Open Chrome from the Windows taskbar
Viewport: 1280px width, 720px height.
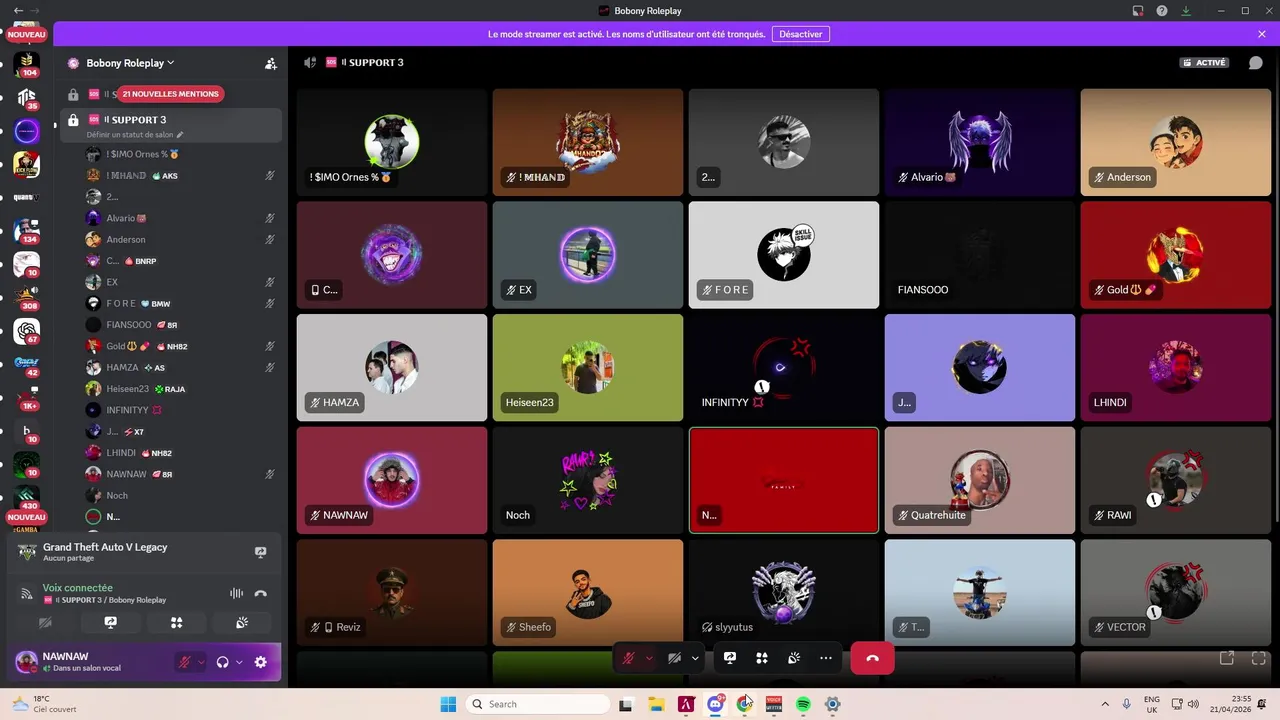pyautogui.click(x=745, y=704)
